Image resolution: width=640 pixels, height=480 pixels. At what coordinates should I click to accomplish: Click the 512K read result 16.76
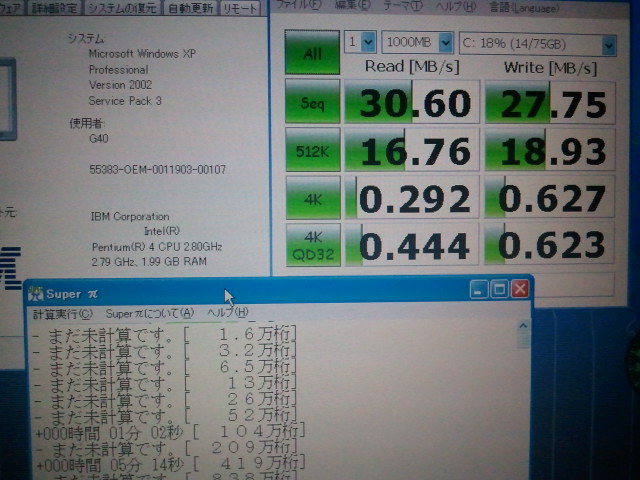coord(412,150)
